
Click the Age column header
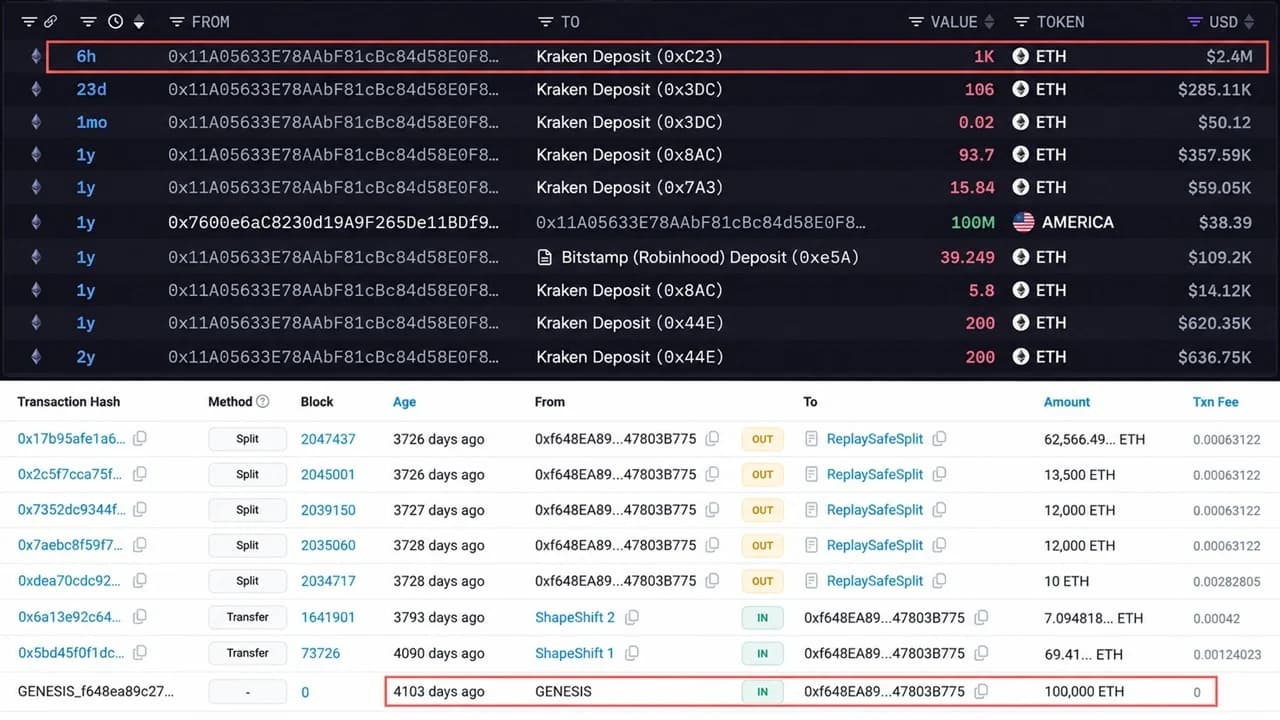point(404,402)
